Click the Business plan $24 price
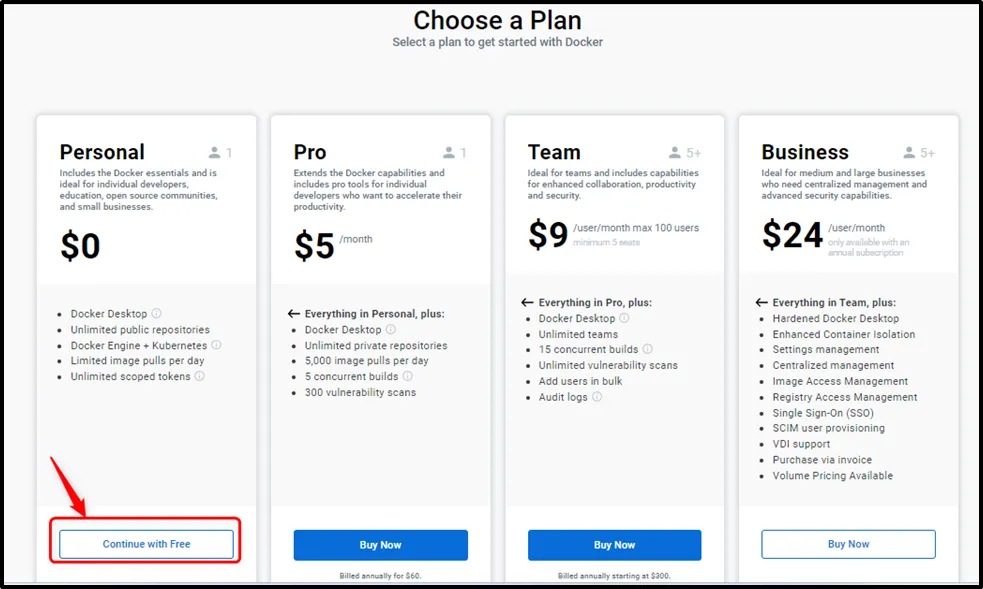The image size is (983, 589). click(791, 236)
